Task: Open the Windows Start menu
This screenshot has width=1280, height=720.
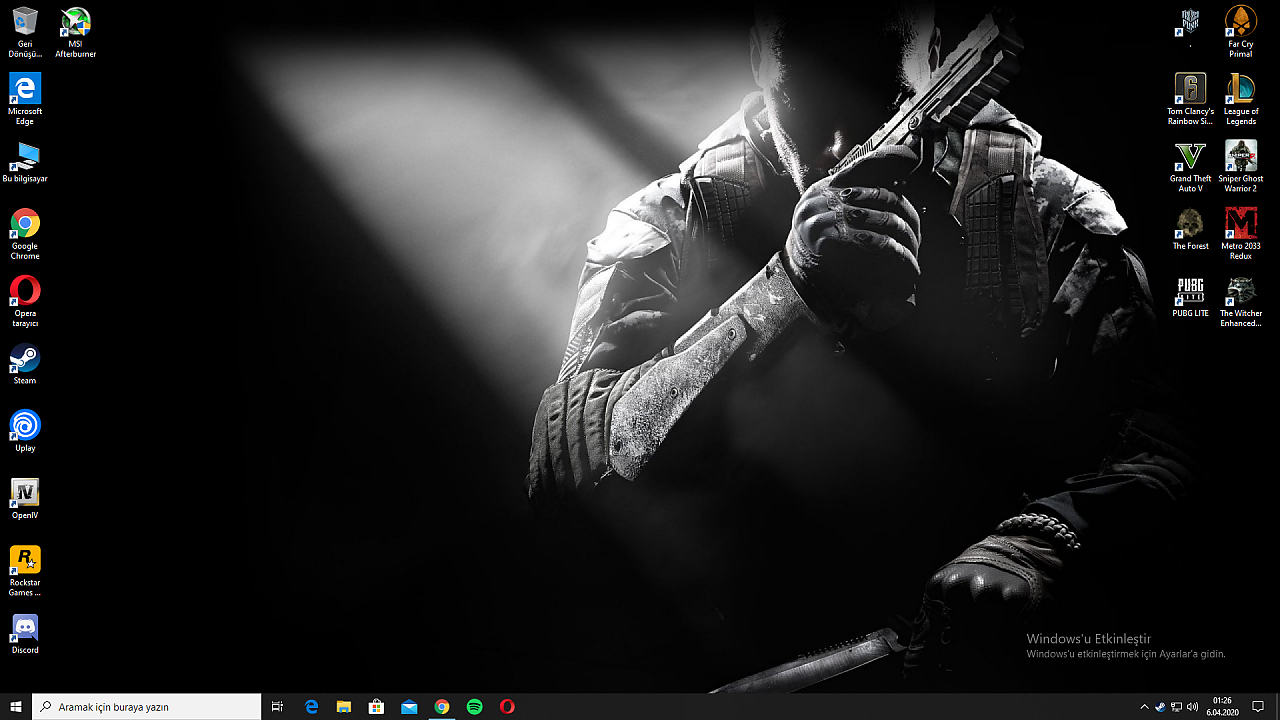Action: 16,706
